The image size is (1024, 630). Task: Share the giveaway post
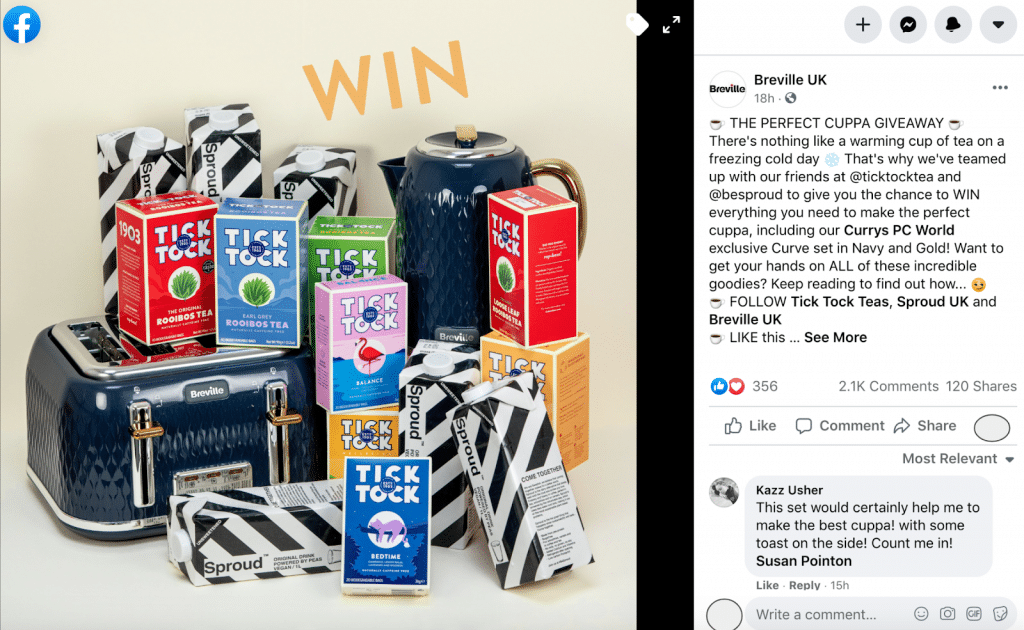coord(925,426)
